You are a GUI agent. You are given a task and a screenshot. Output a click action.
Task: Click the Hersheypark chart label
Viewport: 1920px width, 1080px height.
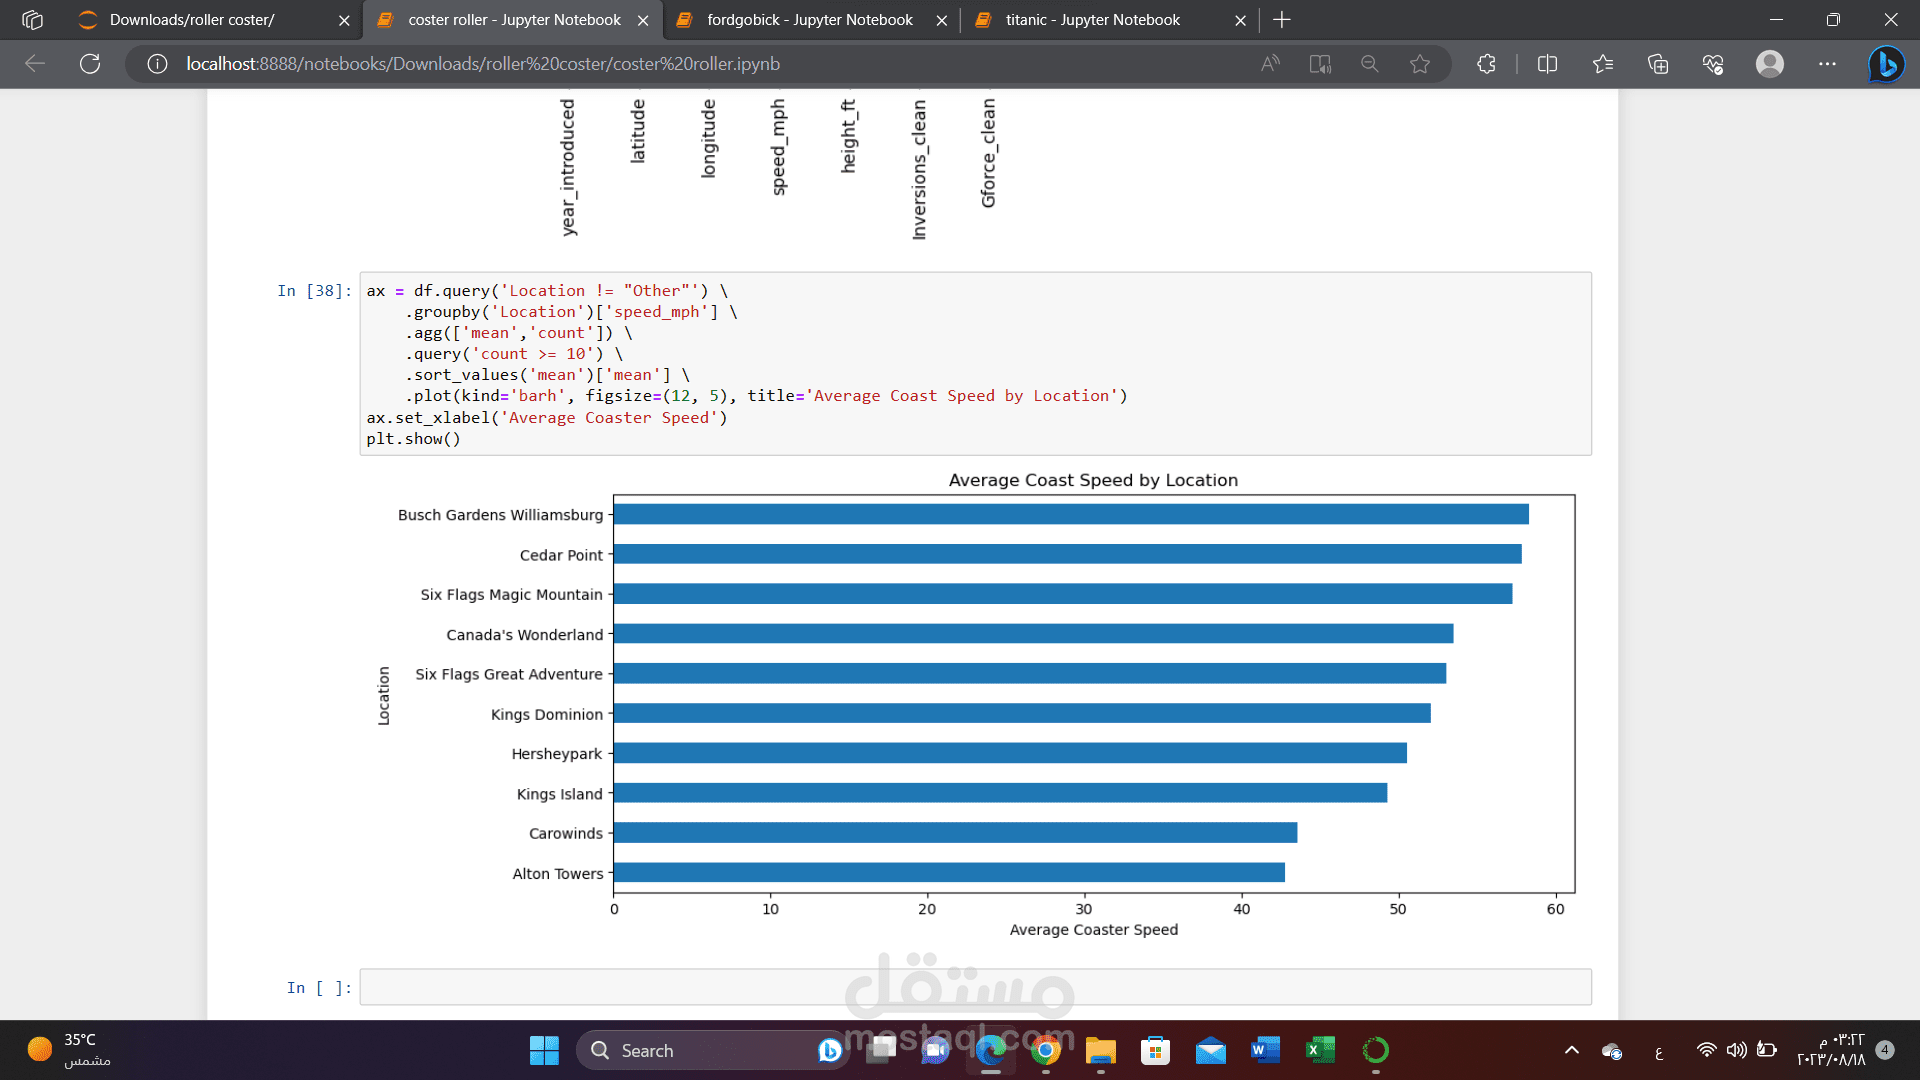557,754
